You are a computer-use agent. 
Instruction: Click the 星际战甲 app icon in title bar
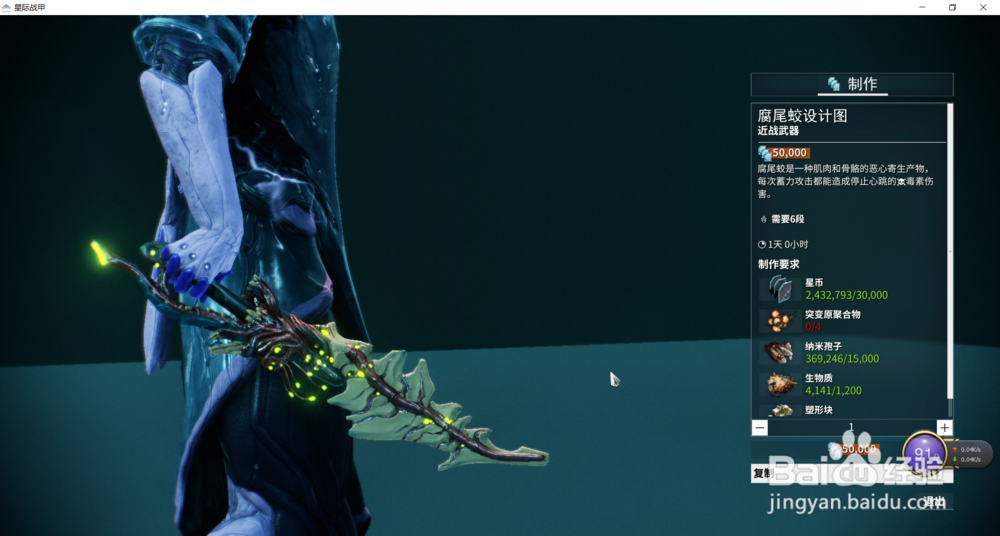click(x=6, y=7)
